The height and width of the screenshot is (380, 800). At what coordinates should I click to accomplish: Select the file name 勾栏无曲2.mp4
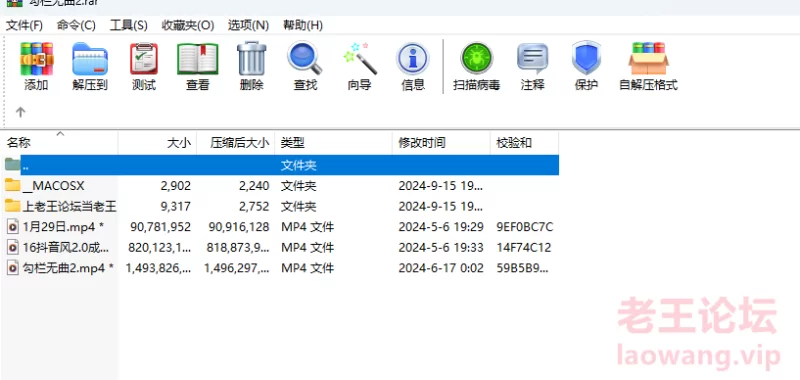coord(68,268)
